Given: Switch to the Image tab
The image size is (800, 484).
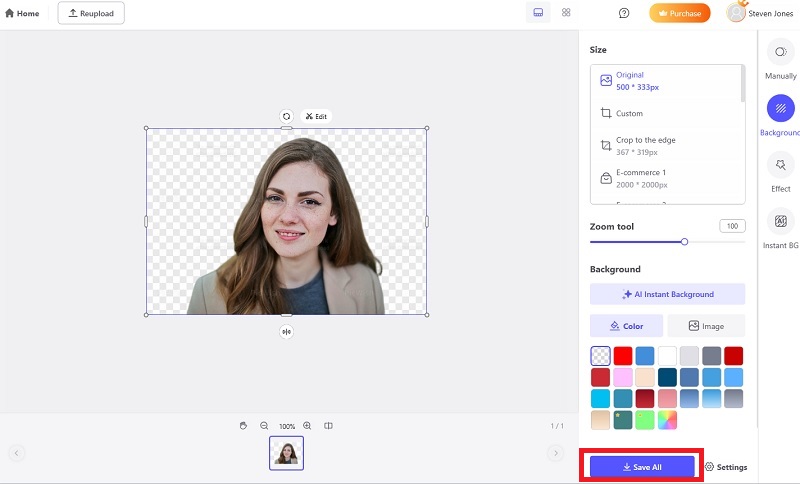Looking at the screenshot, I should tap(706, 326).
